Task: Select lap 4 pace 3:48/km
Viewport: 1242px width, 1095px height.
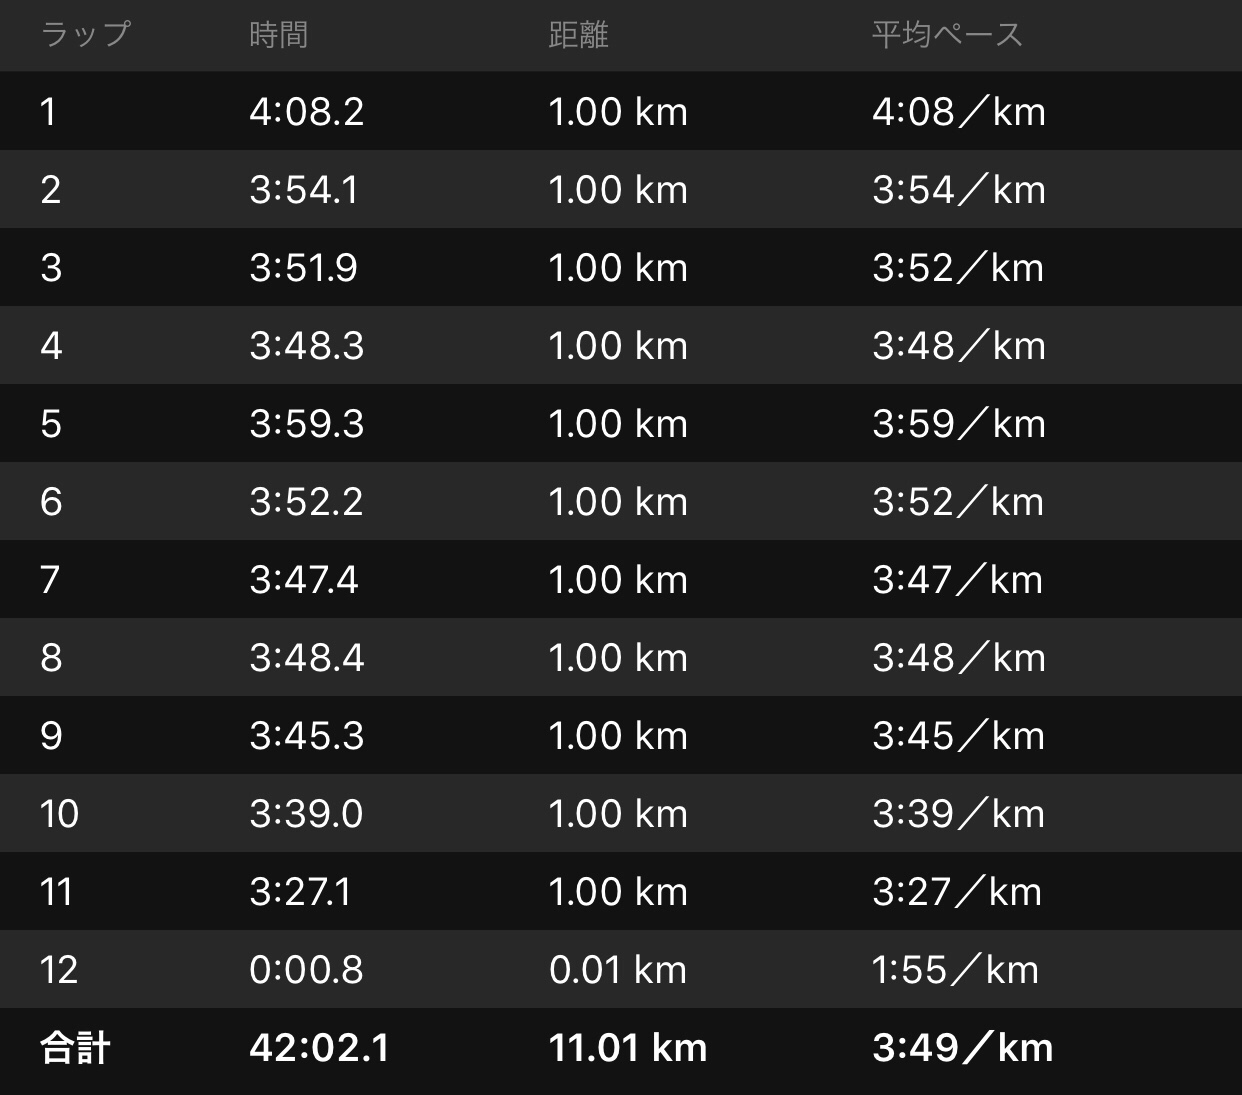Action: (958, 346)
